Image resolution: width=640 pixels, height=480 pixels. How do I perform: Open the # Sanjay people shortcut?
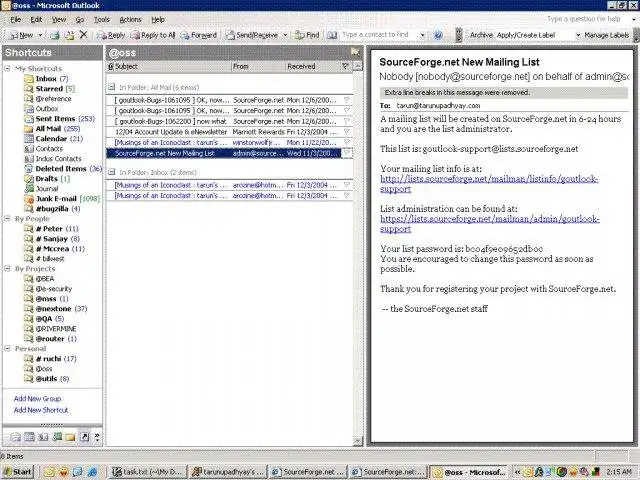point(52,239)
